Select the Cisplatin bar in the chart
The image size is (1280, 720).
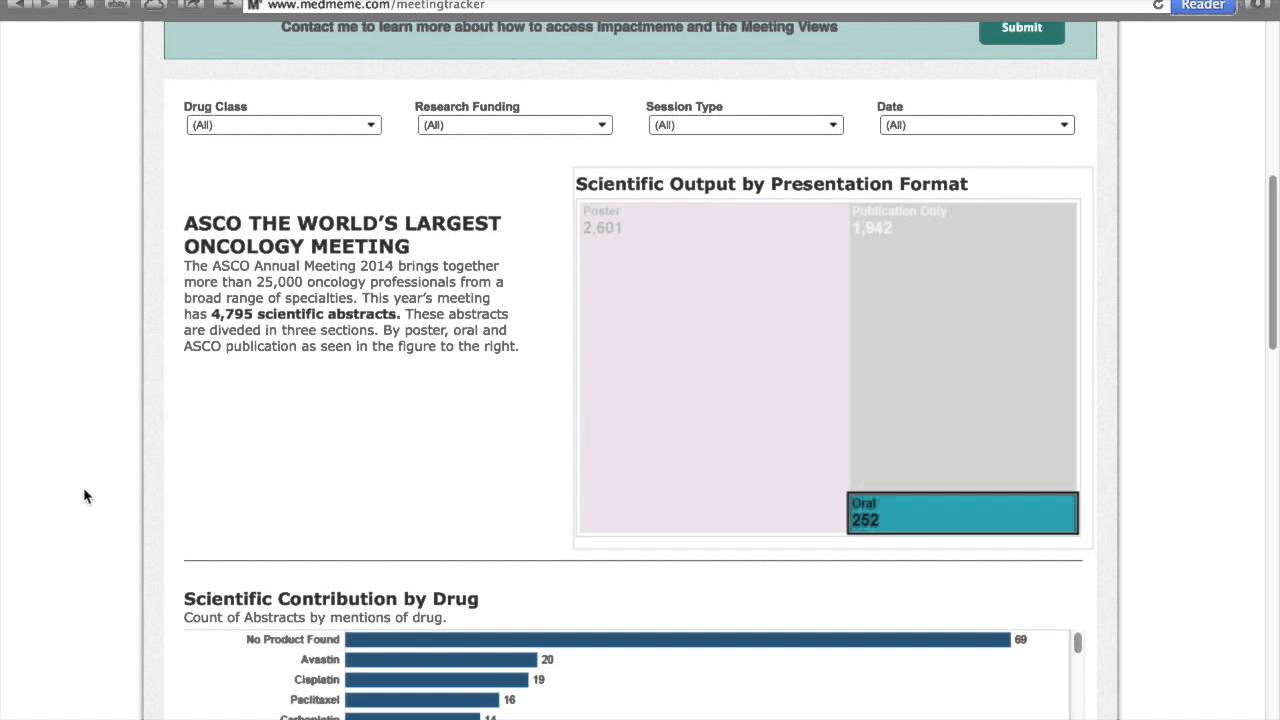436,680
